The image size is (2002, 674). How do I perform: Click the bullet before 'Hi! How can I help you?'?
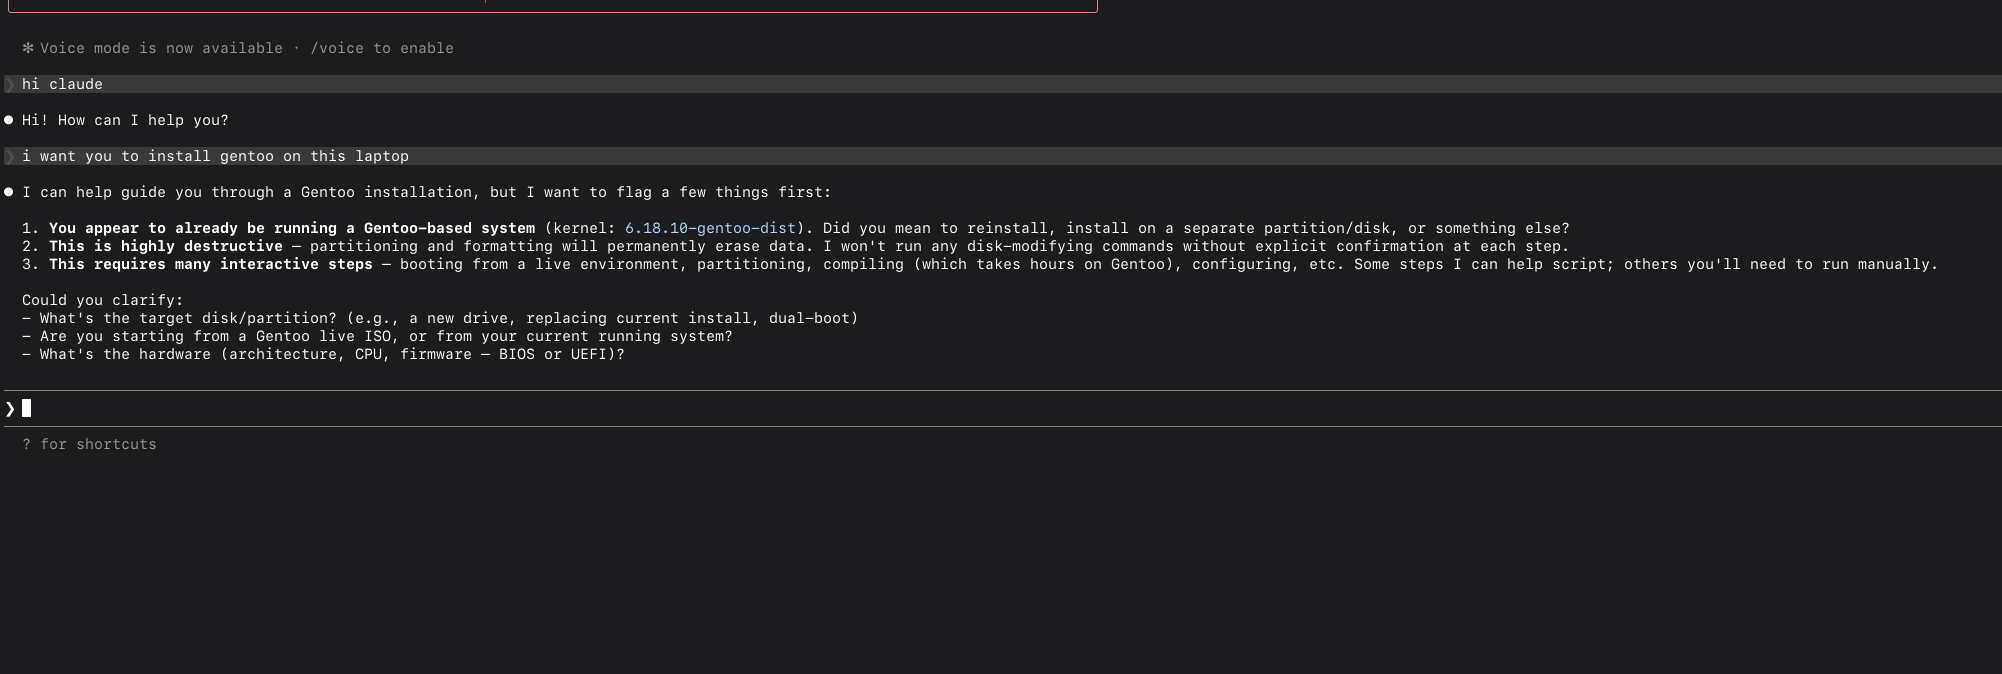pyautogui.click(x=9, y=120)
